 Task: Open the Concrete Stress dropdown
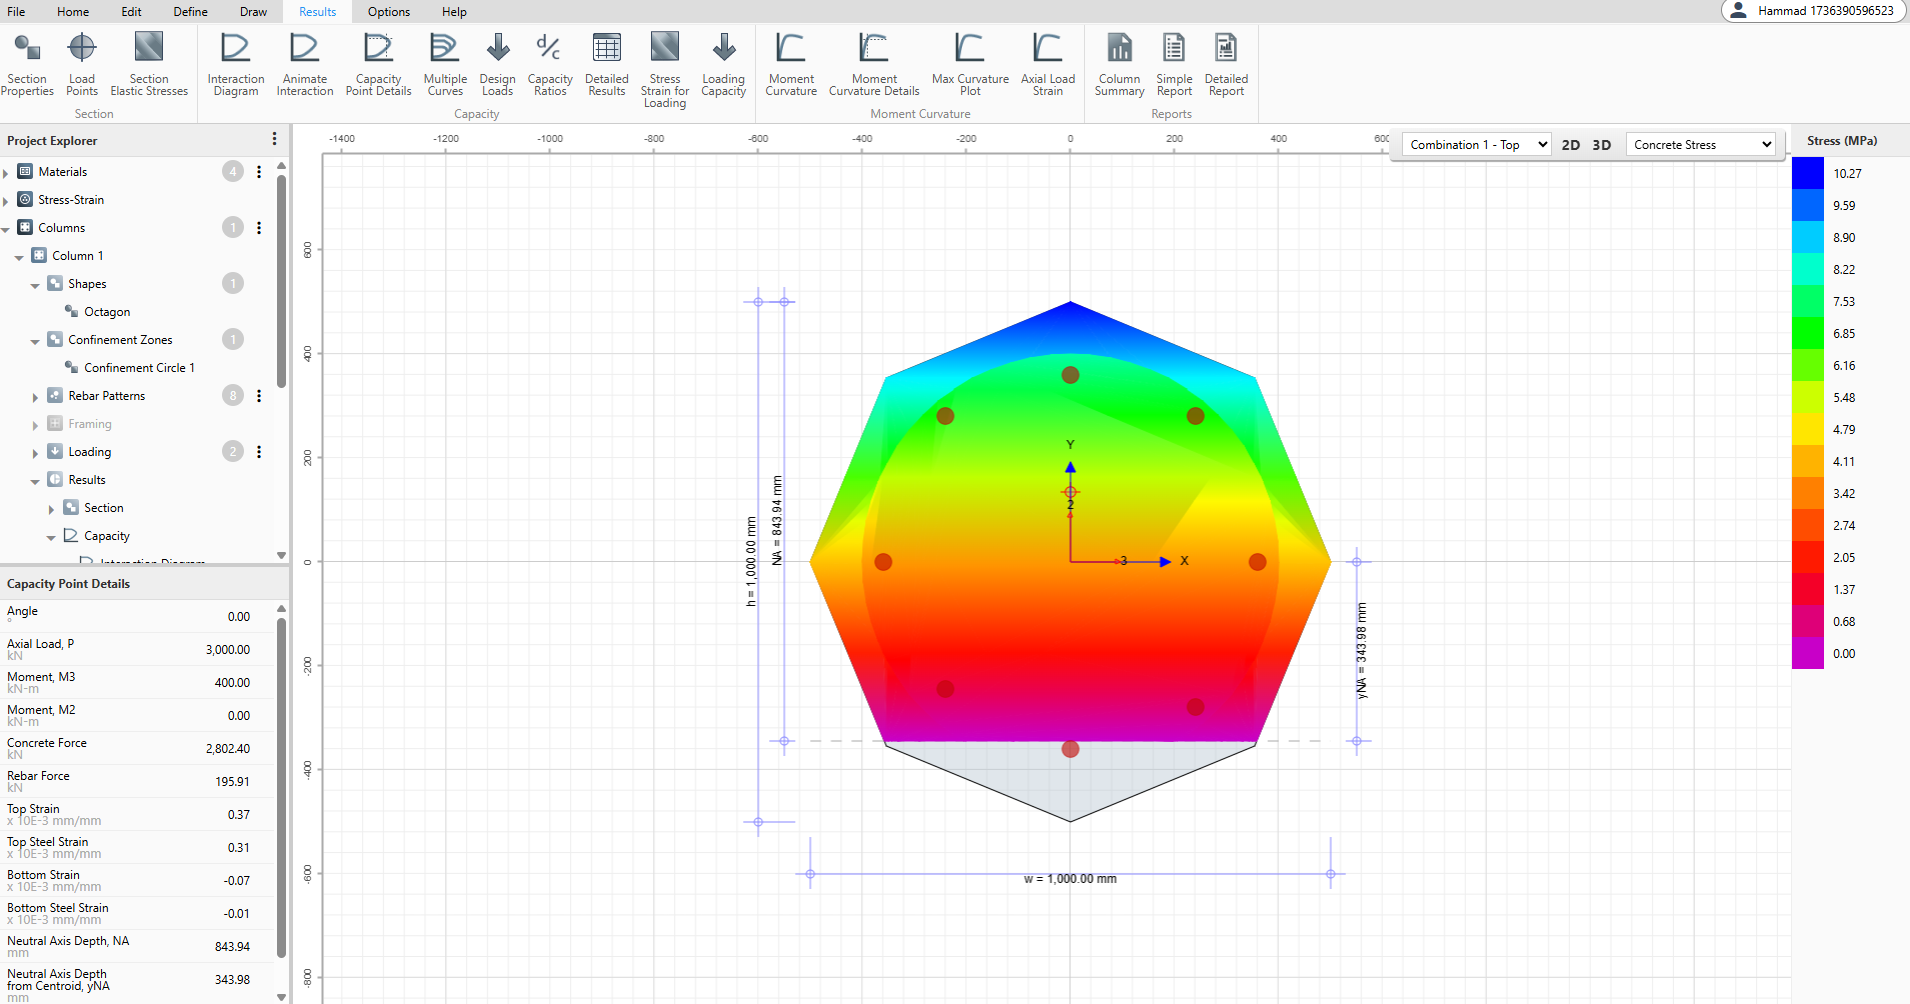pyautogui.click(x=1701, y=145)
